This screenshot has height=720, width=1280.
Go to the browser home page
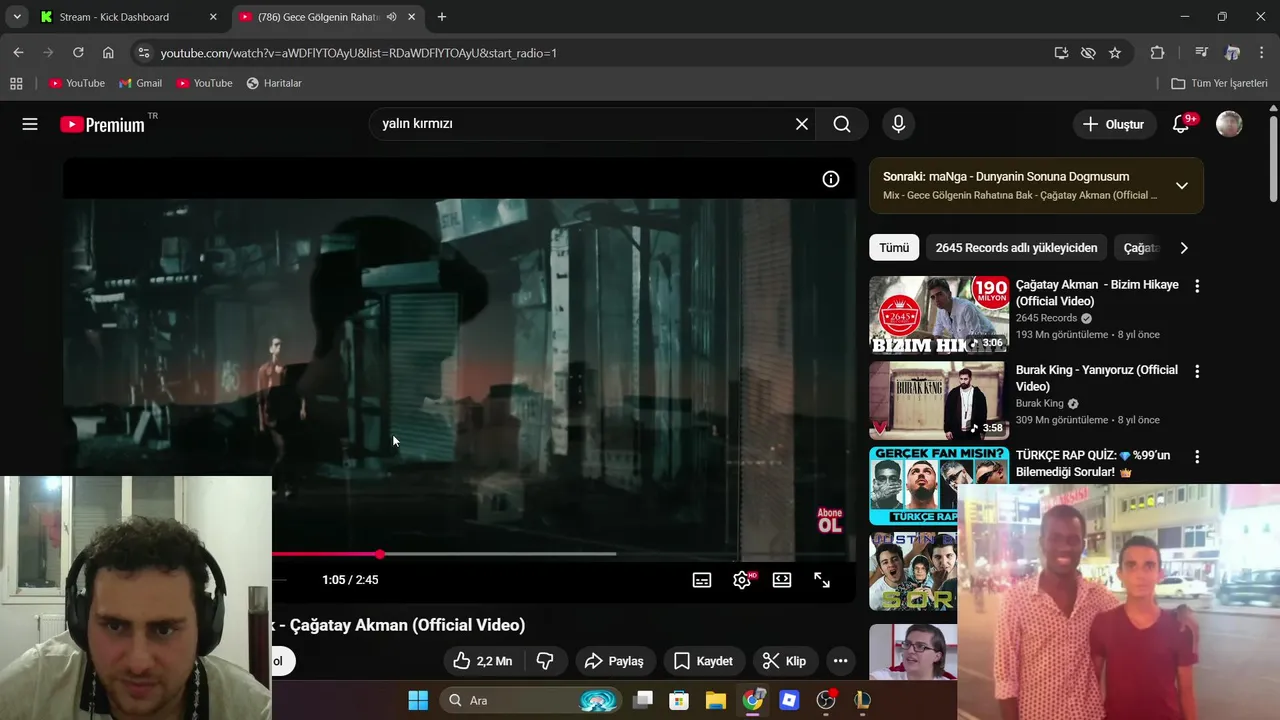pos(108,53)
